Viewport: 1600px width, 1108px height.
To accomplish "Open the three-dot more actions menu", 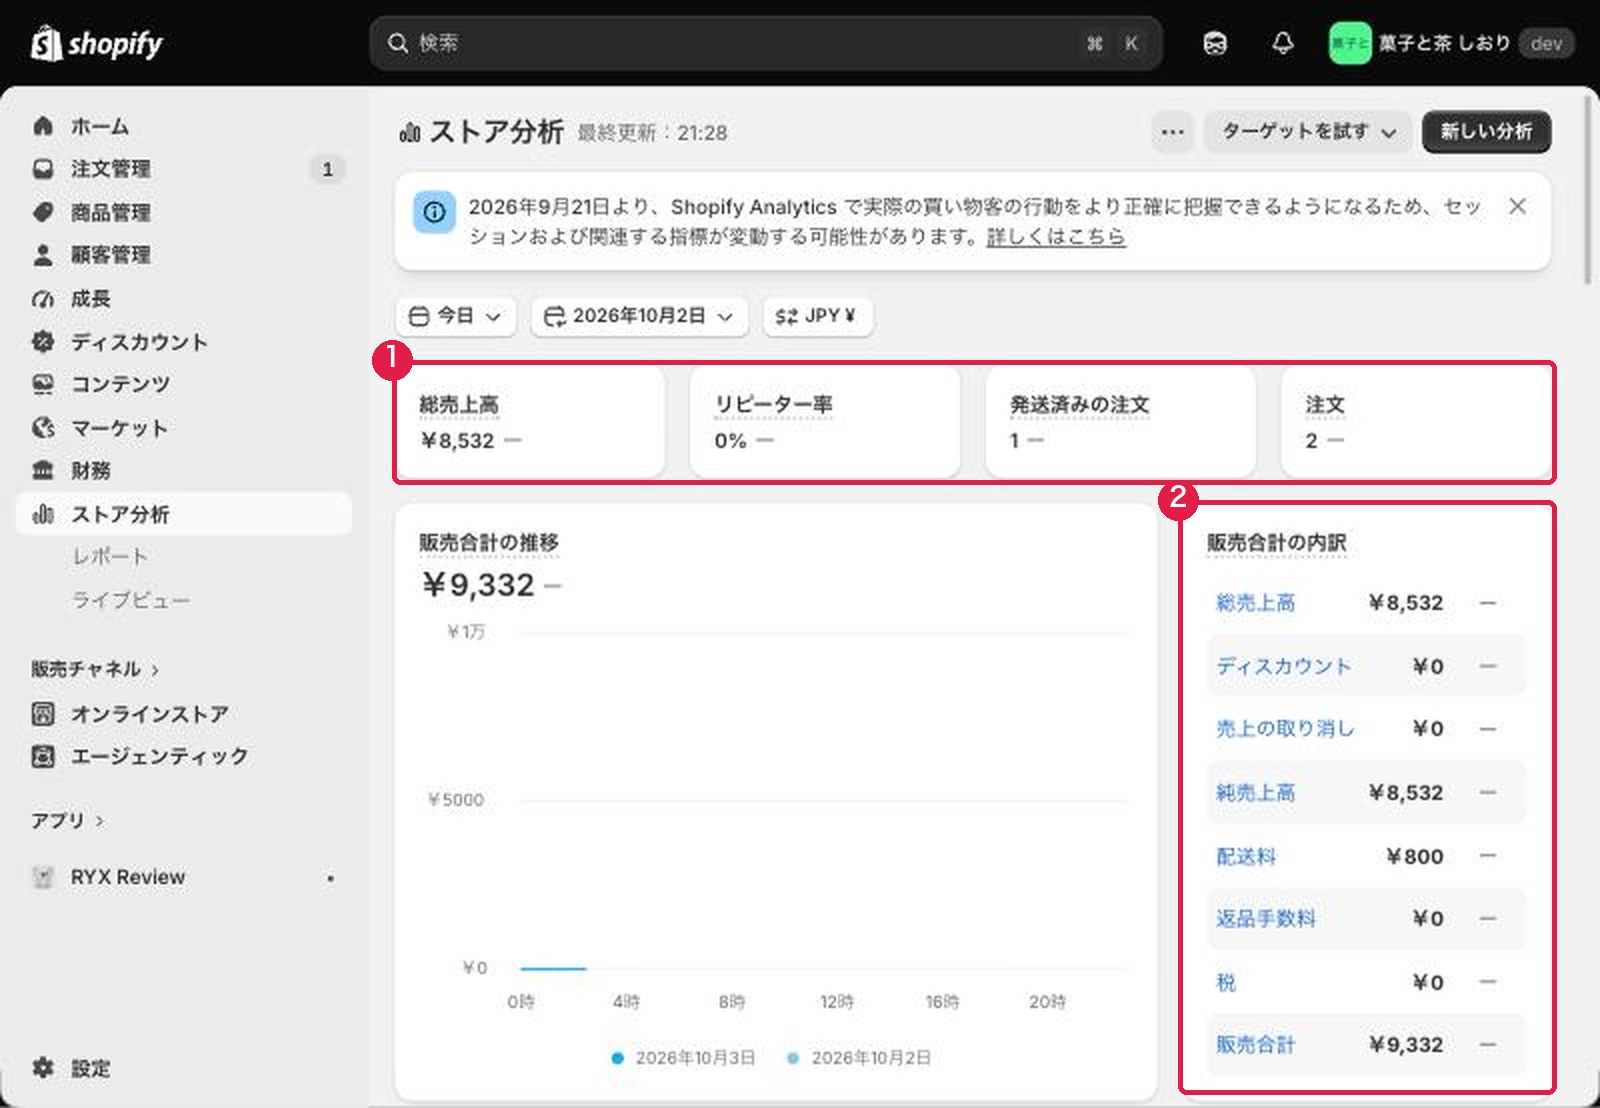I will pos(1172,131).
